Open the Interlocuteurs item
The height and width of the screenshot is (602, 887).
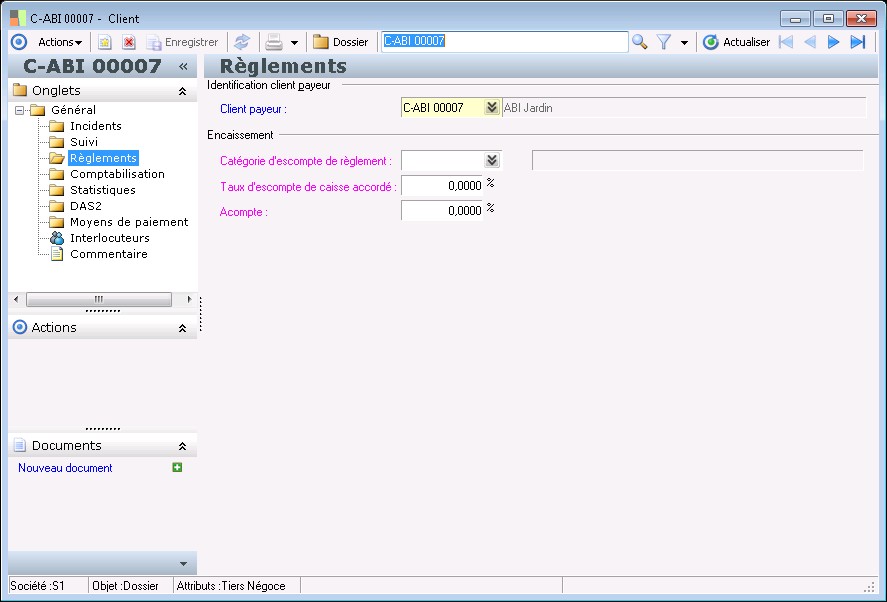[x=110, y=238]
